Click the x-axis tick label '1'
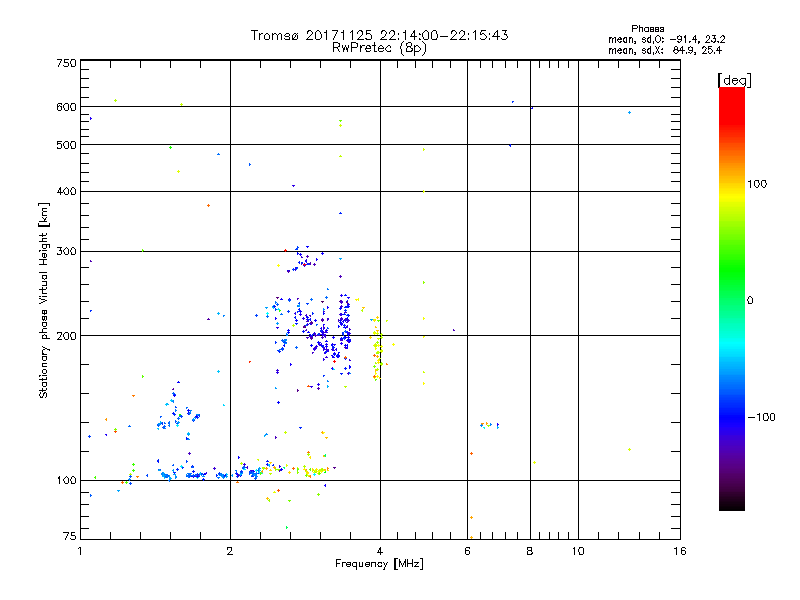The height and width of the screenshot is (600, 800). tap(81, 551)
